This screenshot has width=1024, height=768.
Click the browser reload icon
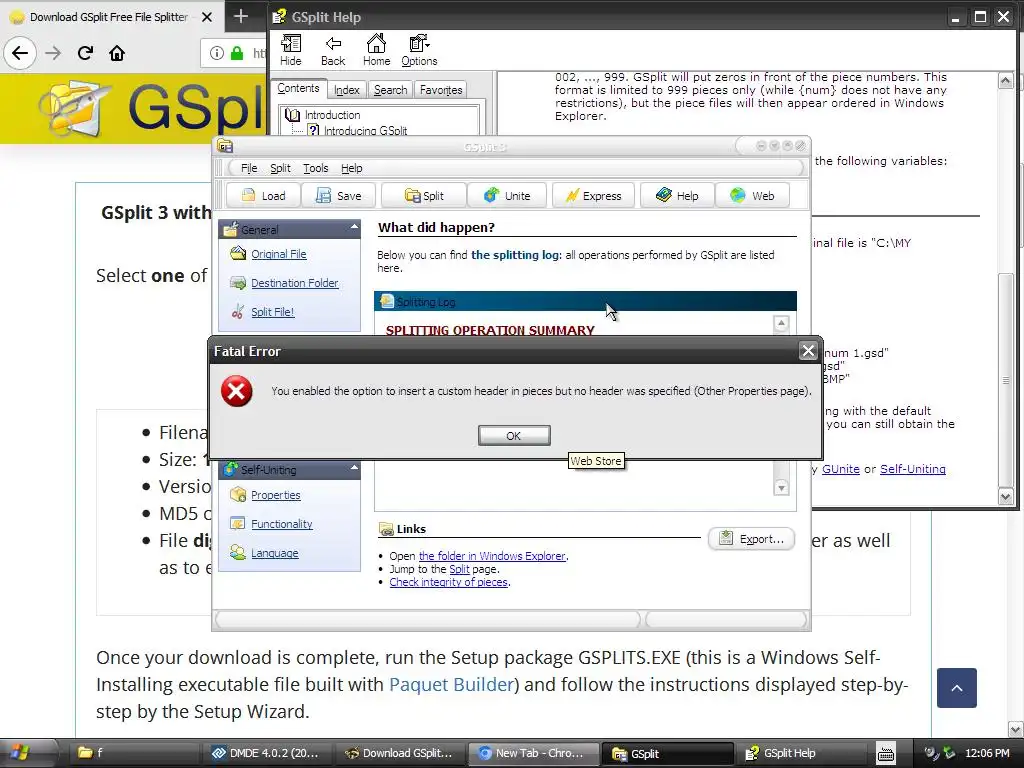click(x=85, y=53)
